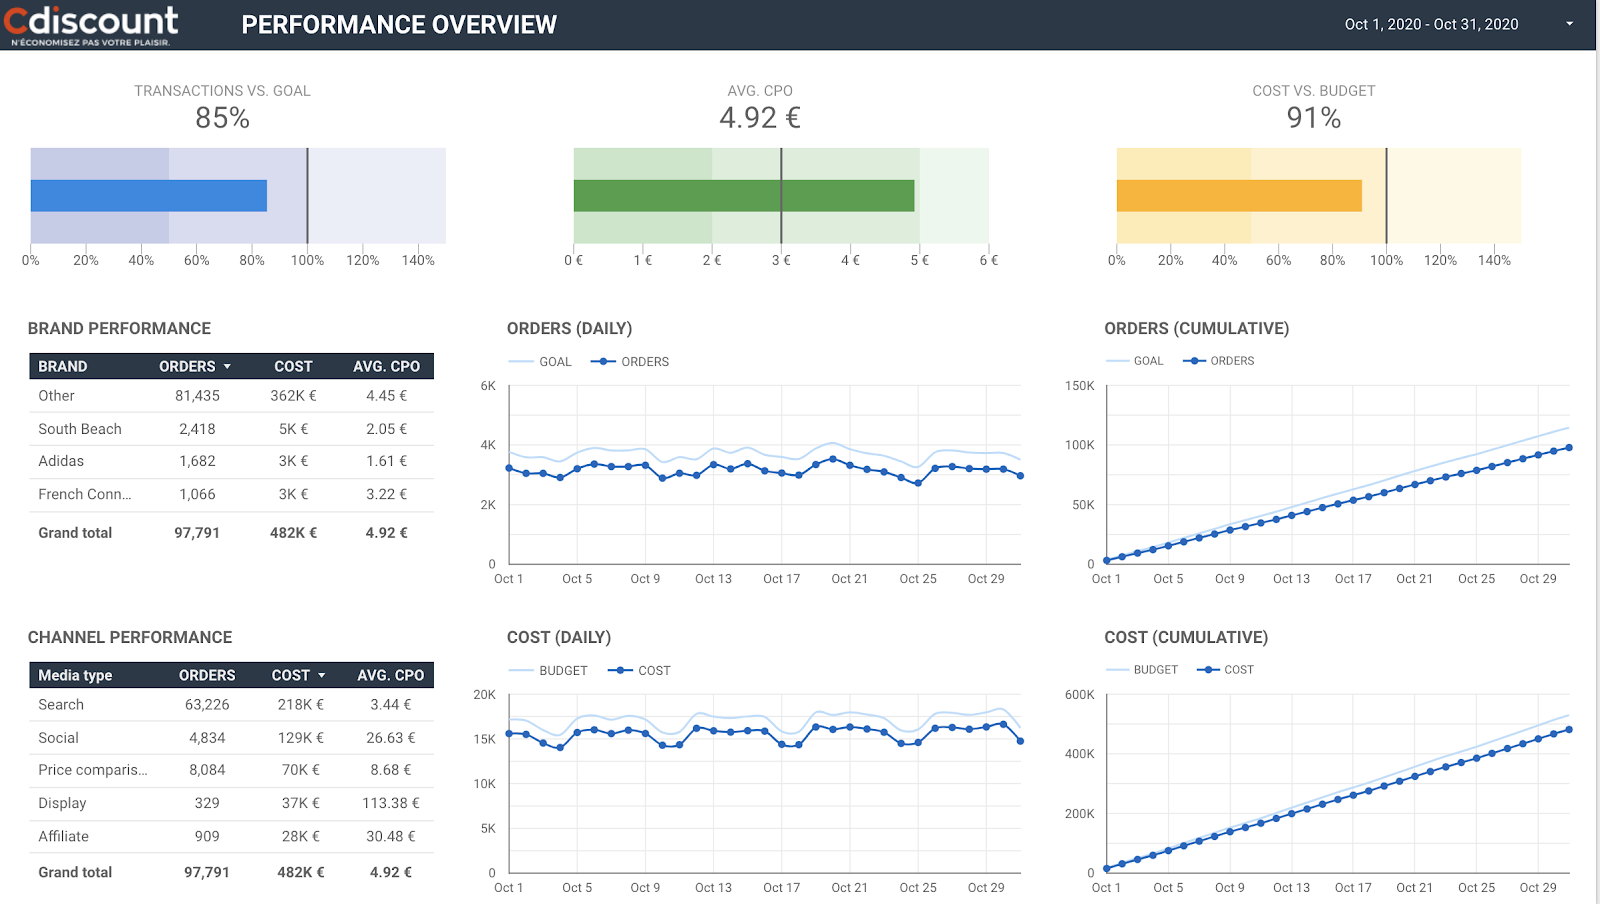Click the '2.05 €' avg CPO cell
This screenshot has height=904, width=1600.
(386, 428)
